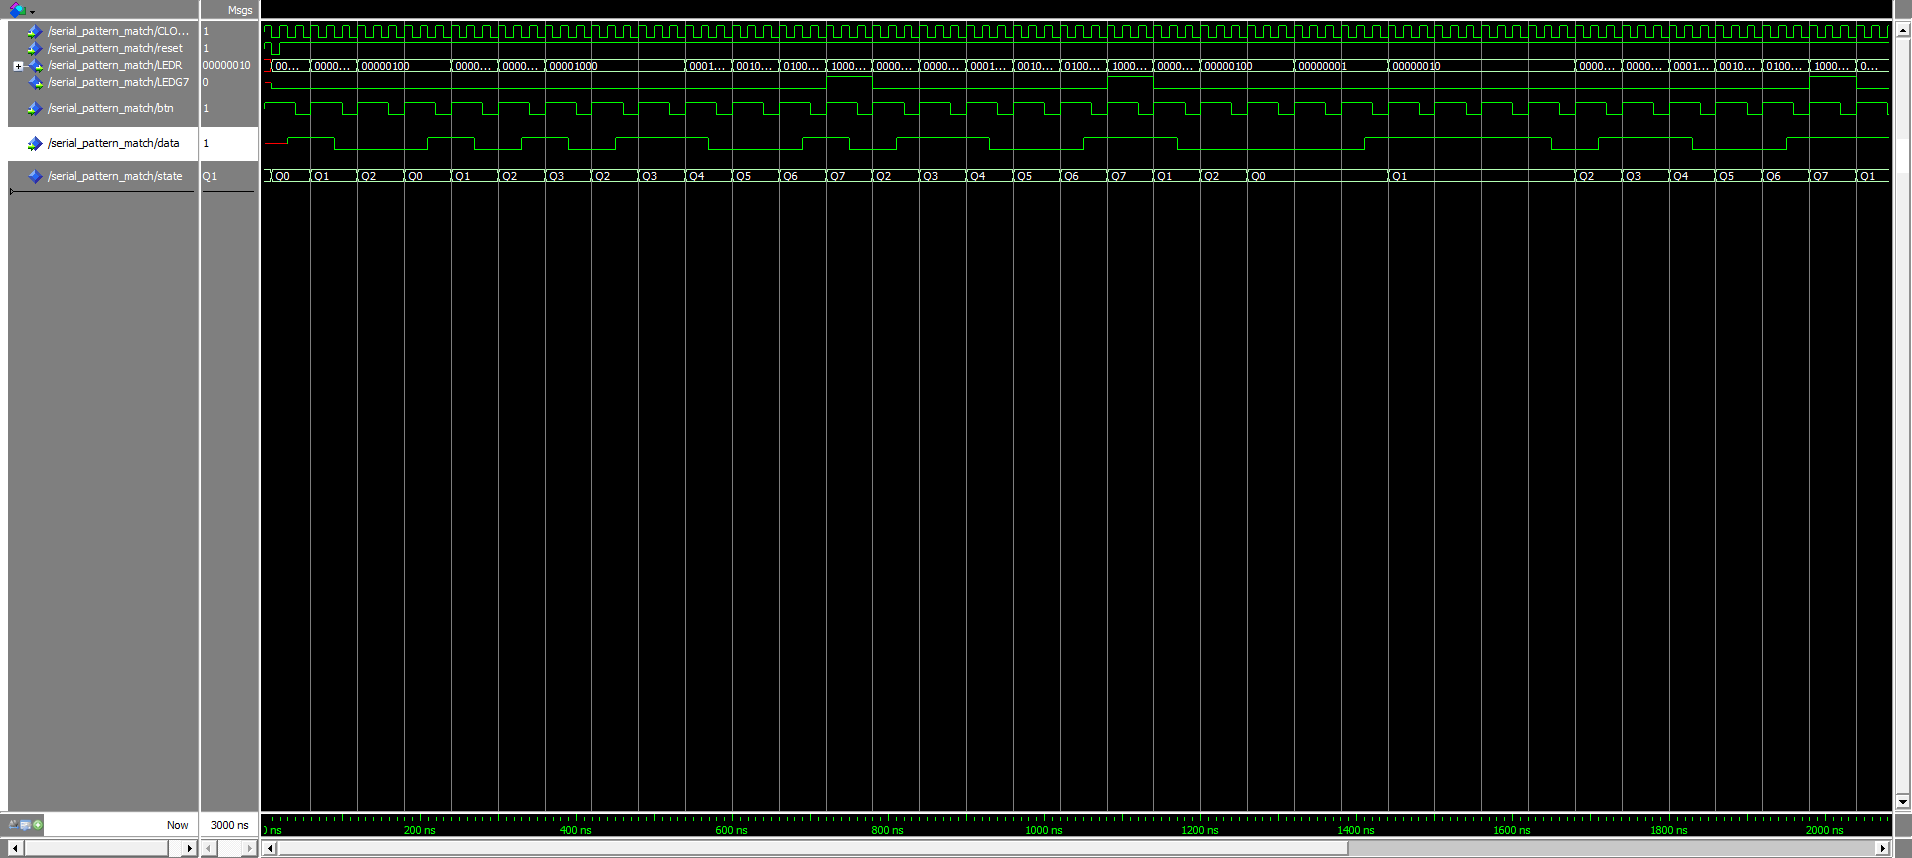This screenshot has height=858, width=1912.
Task: Click the Msgs column header
Action: [239, 10]
